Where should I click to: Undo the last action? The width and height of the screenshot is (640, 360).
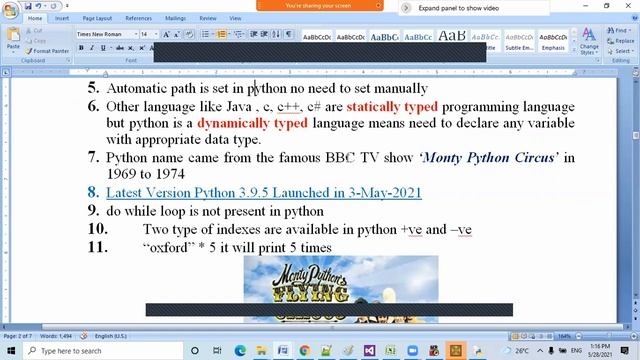click(38, 6)
